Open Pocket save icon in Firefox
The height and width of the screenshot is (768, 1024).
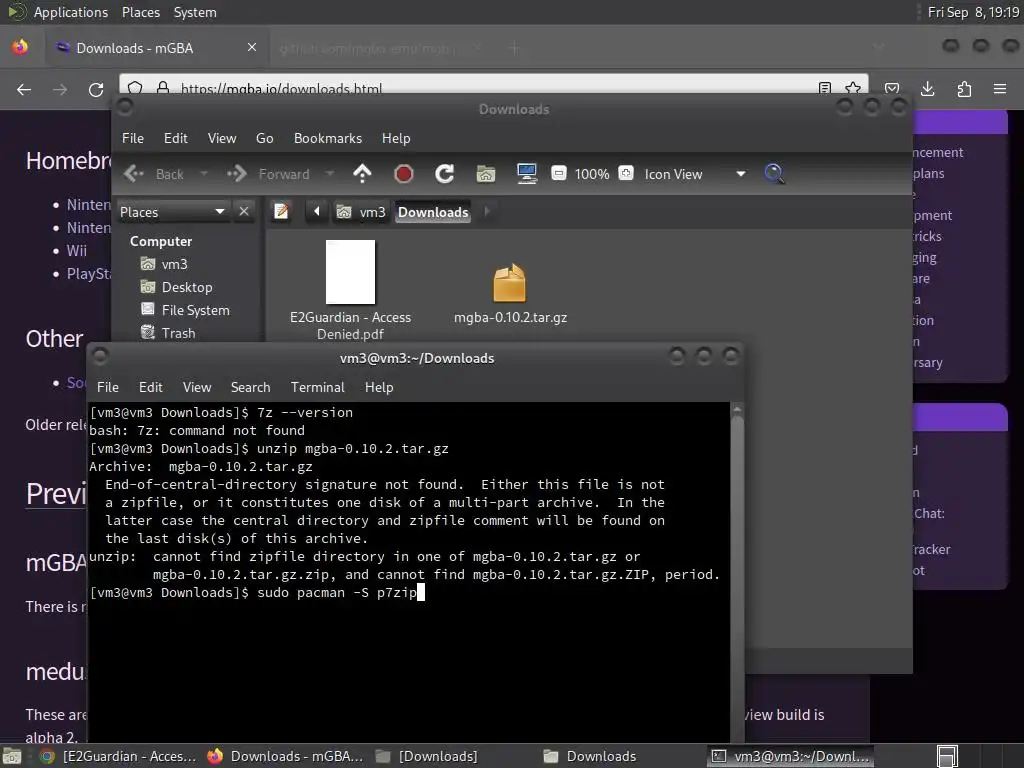pyautogui.click(x=892, y=89)
